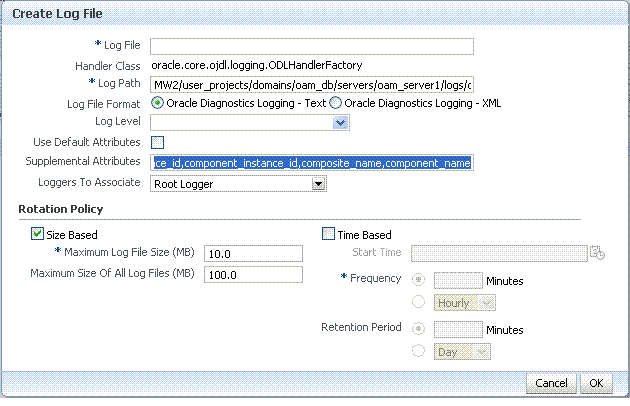Click the Create Log File title

[x=57, y=14]
